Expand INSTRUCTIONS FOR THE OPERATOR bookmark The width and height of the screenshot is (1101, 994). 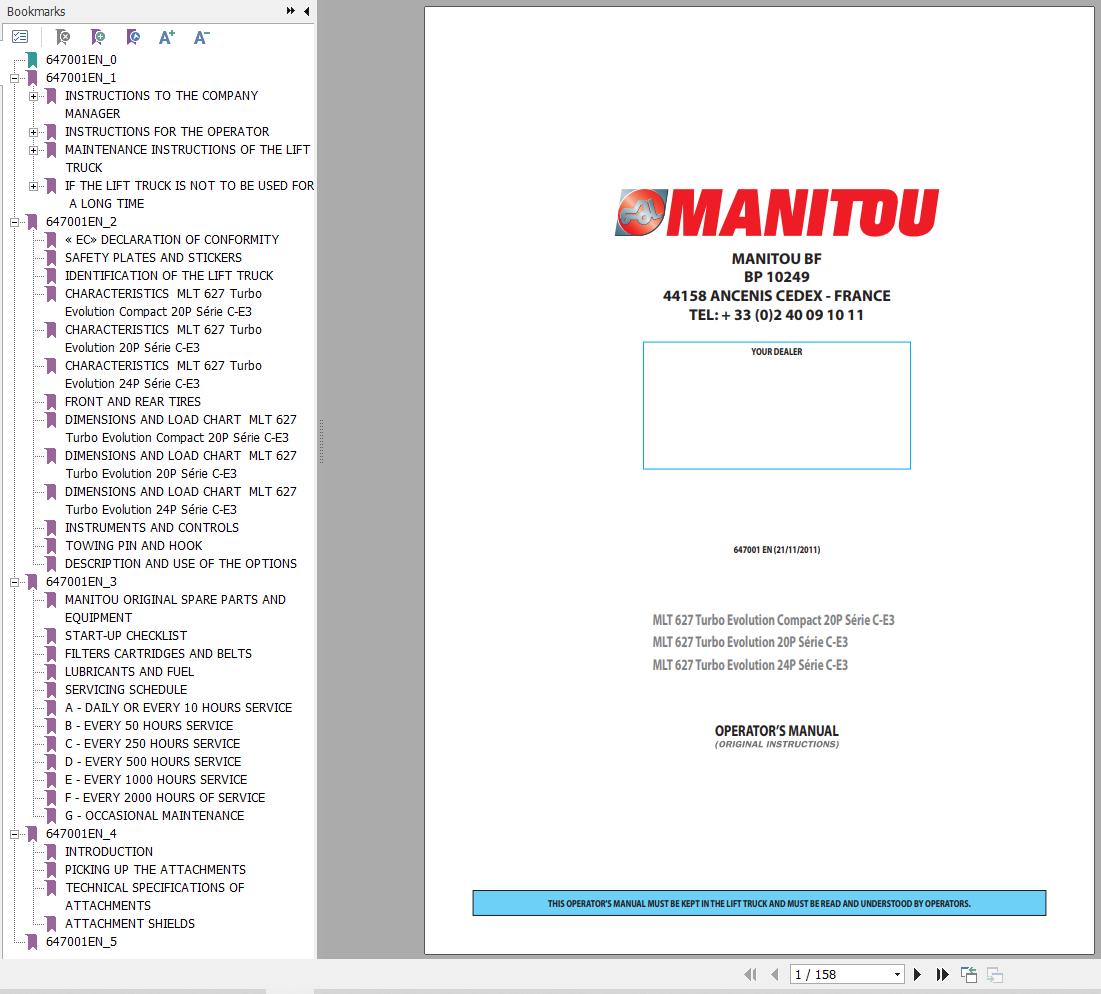(35, 131)
